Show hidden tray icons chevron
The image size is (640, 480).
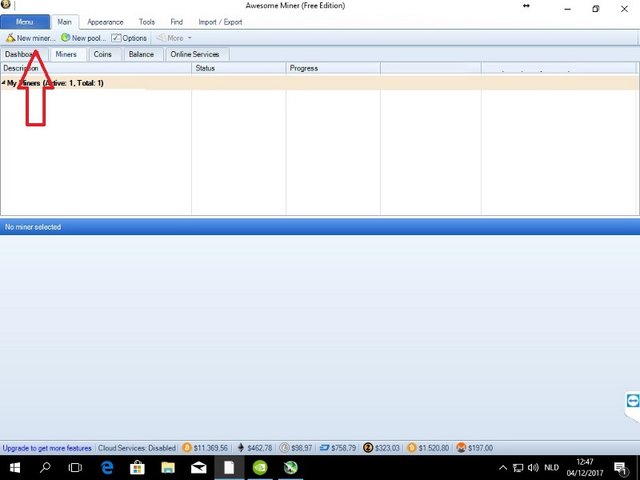(x=503, y=468)
